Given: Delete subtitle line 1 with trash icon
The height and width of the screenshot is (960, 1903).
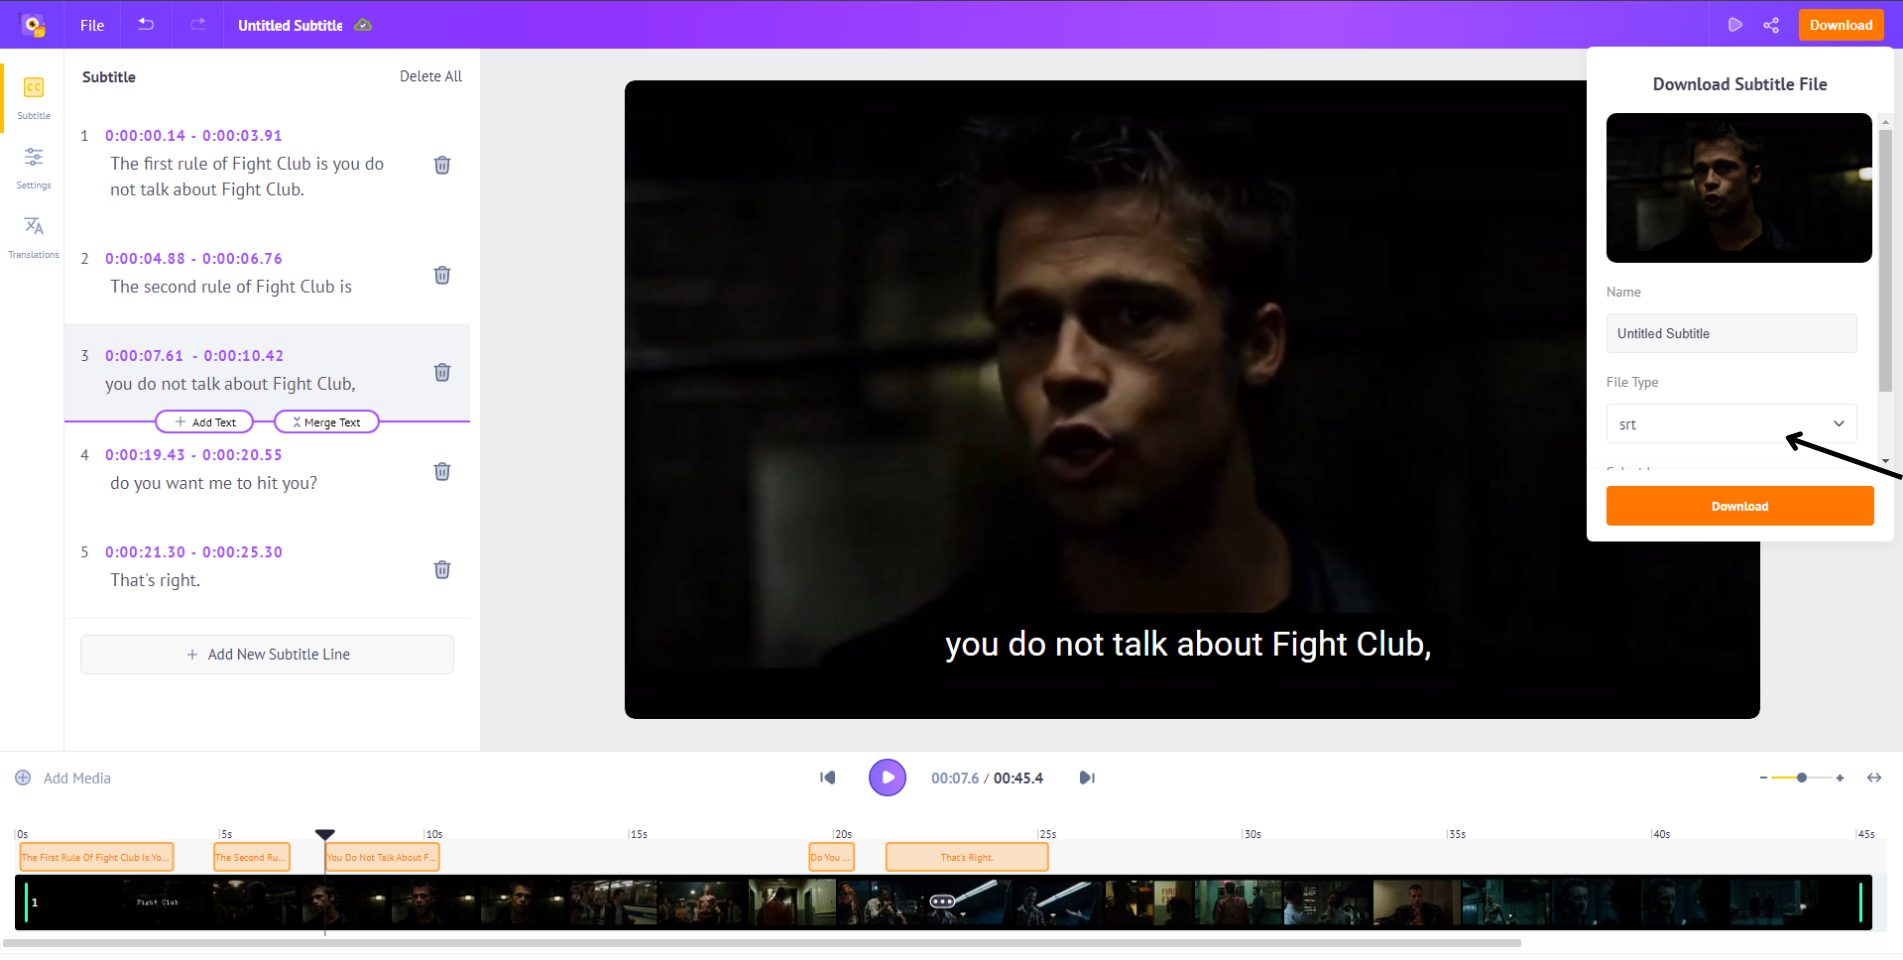Looking at the screenshot, I should [442, 165].
